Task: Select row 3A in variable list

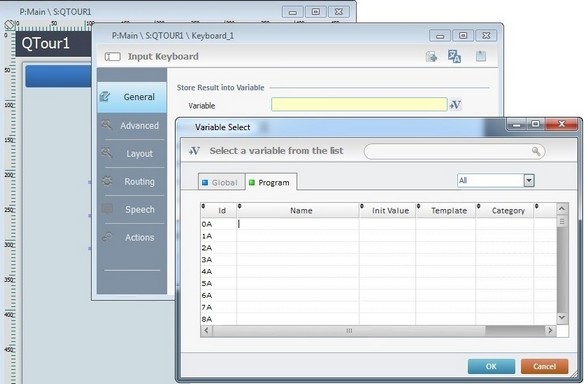Action: click(x=378, y=260)
